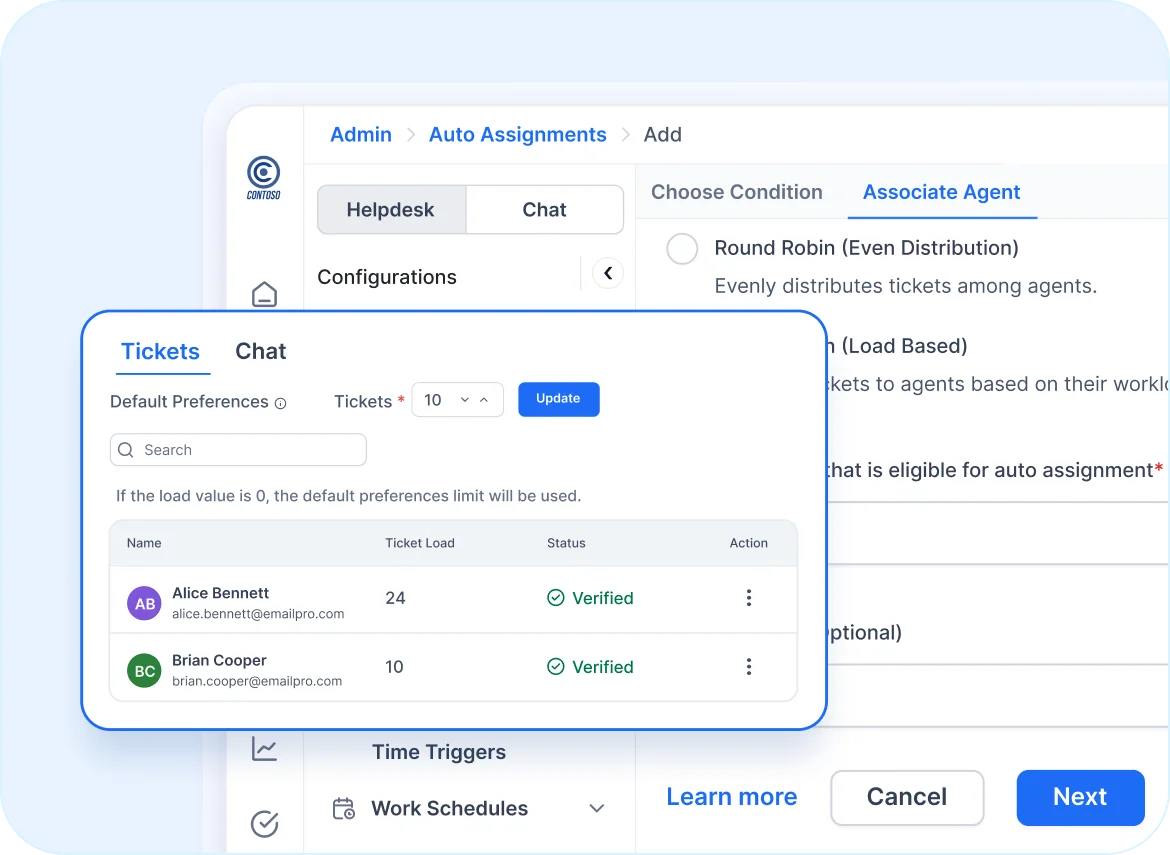Click Alice Bennett's name
The image size is (1170, 855).
[220, 593]
